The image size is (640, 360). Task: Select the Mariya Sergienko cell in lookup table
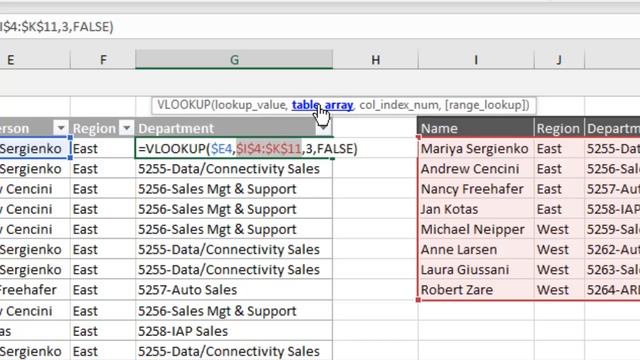tap(476, 149)
